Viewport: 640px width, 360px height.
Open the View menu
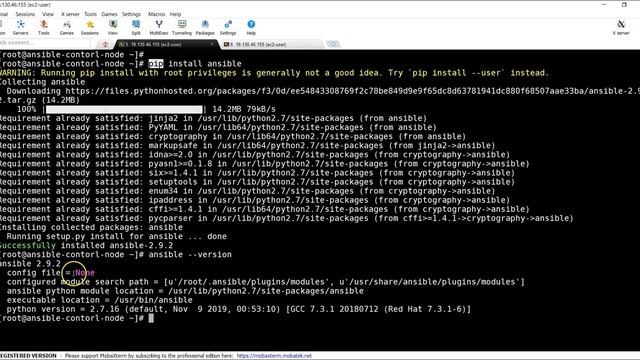click(48, 14)
